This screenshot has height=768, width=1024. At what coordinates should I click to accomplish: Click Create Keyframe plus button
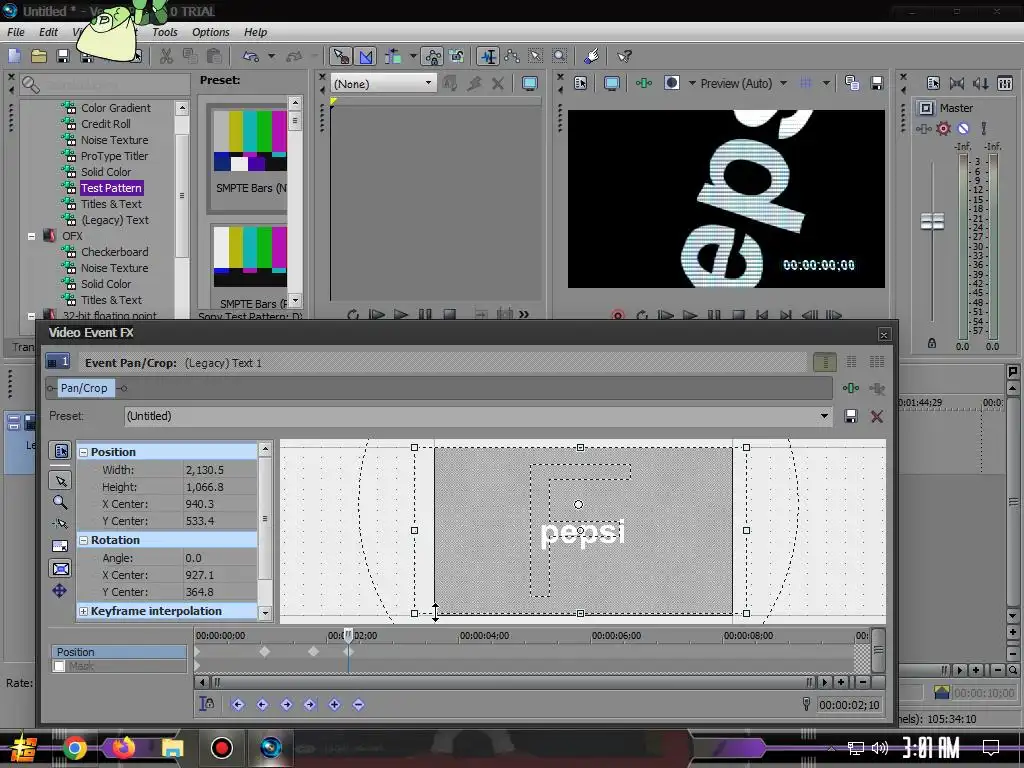click(x=334, y=705)
